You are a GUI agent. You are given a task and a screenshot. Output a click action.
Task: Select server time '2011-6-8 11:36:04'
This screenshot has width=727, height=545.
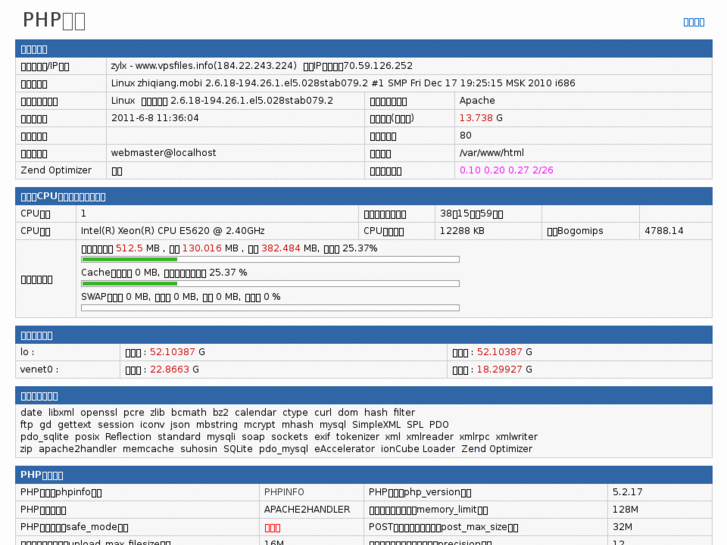click(155, 118)
